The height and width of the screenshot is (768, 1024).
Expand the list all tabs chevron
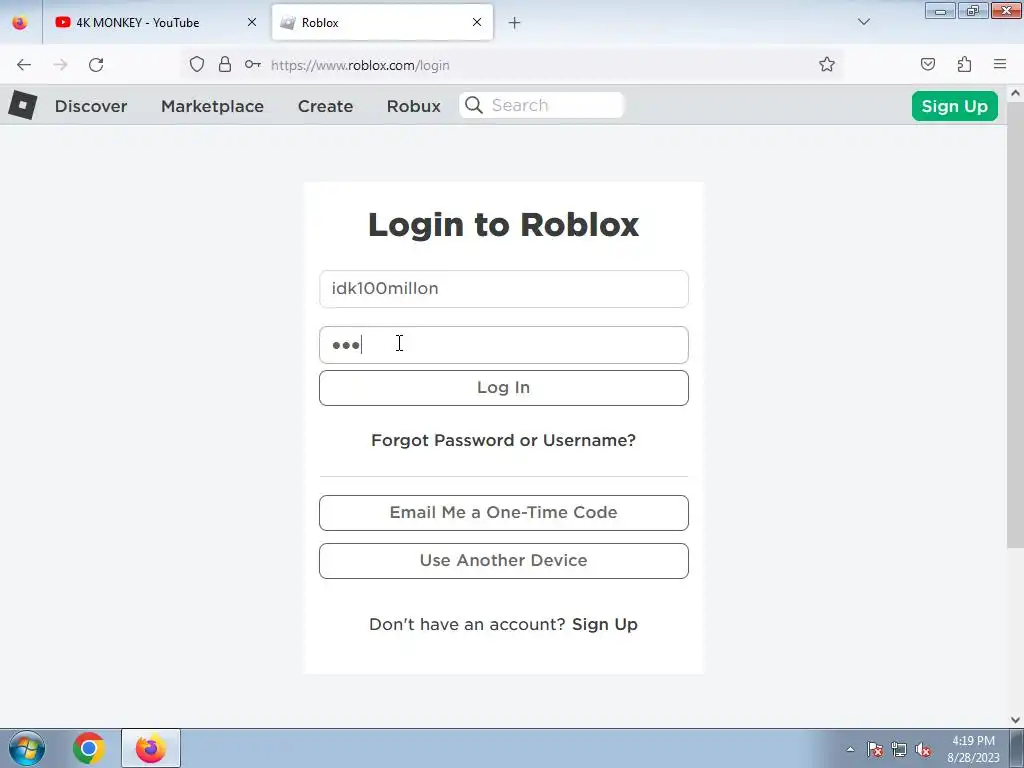pyautogui.click(x=864, y=22)
